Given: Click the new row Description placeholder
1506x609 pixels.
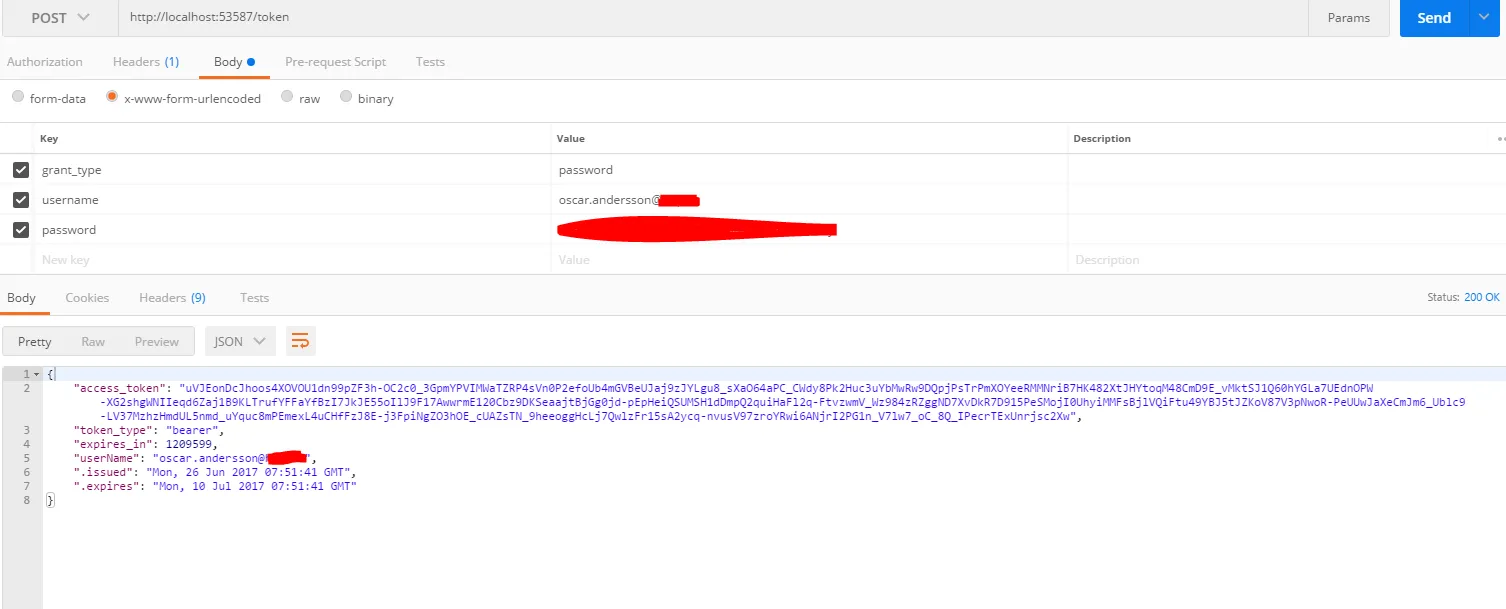Looking at the screenshot, I should pos(1286,260).
